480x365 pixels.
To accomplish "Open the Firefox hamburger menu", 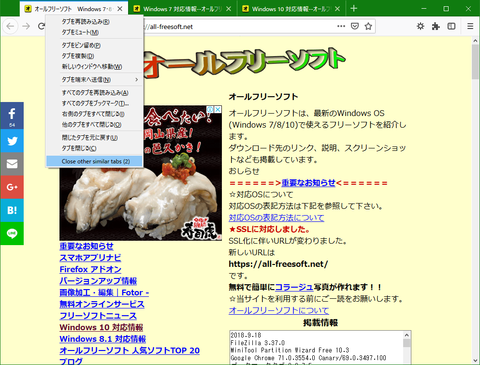I will tap(470, 26).
